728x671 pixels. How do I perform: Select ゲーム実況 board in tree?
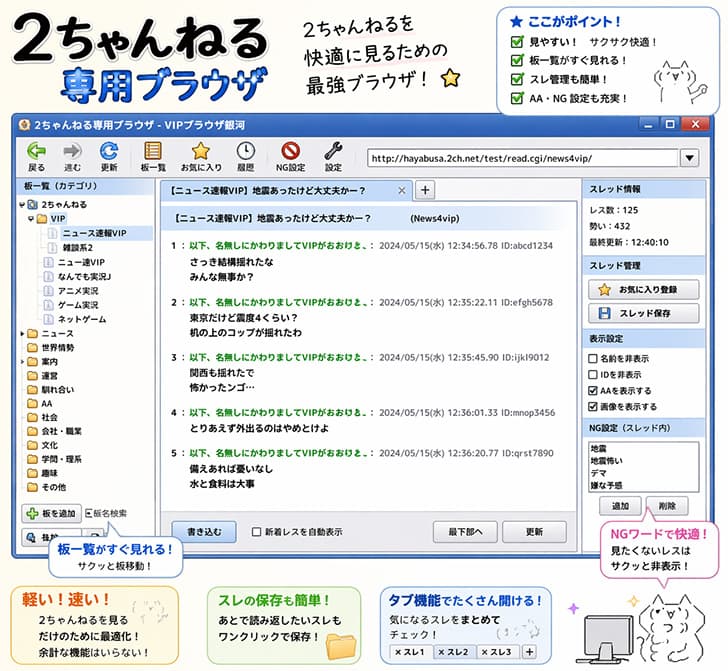point(78,305)
